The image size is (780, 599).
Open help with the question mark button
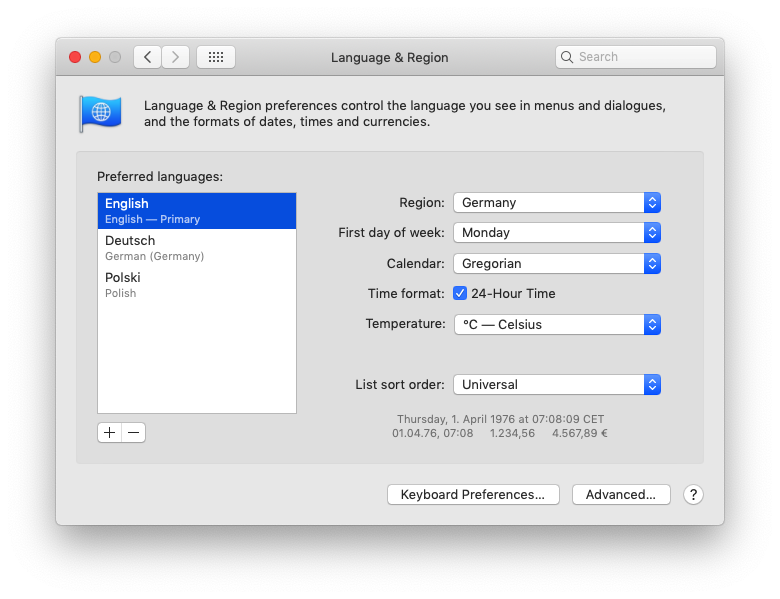click(x=693, y=494)
